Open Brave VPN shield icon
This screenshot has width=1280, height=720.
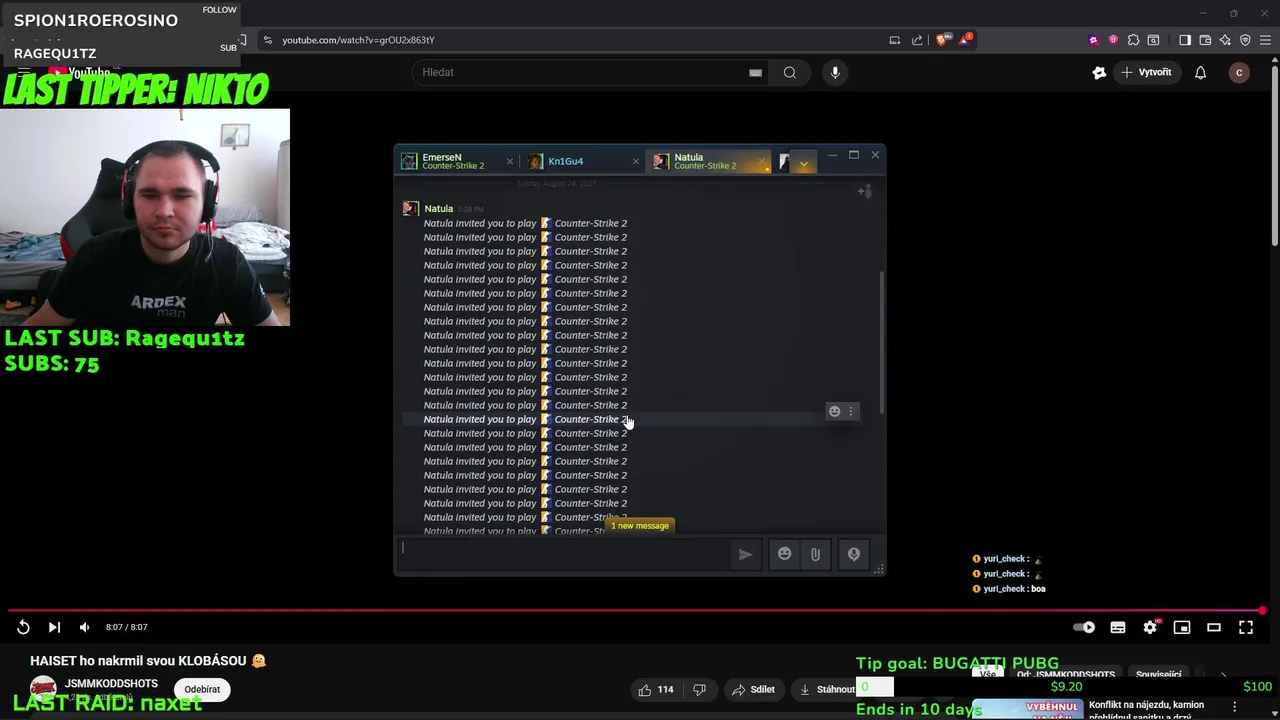1245,40
